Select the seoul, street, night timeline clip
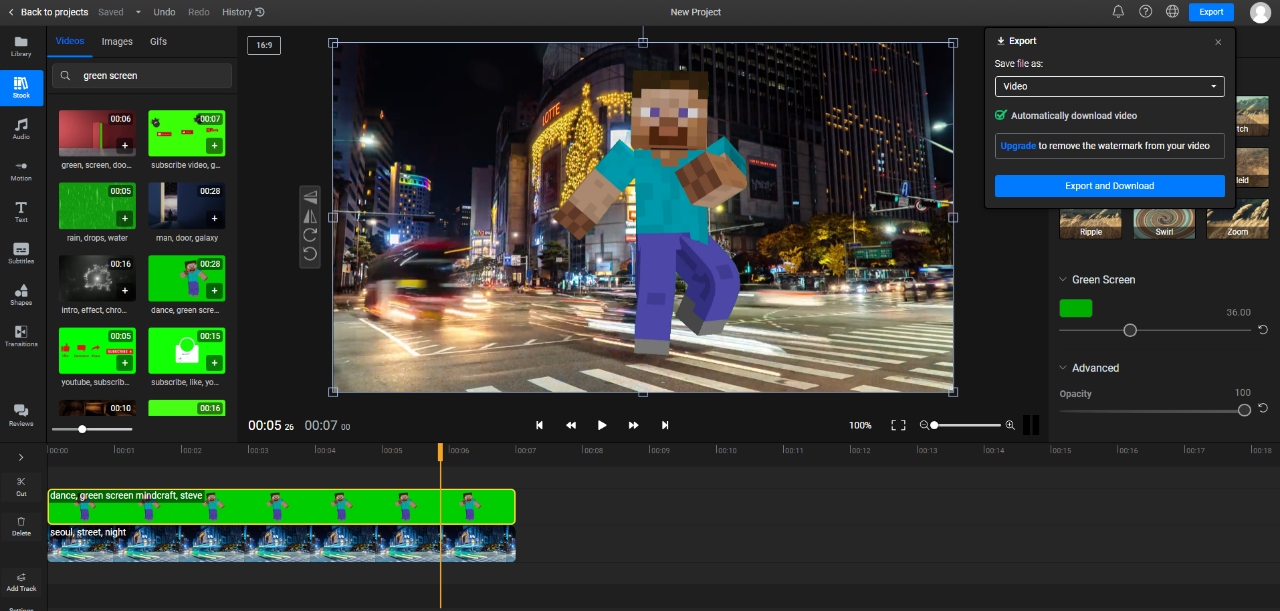1280x611 pixels. [x=282, y=544]
